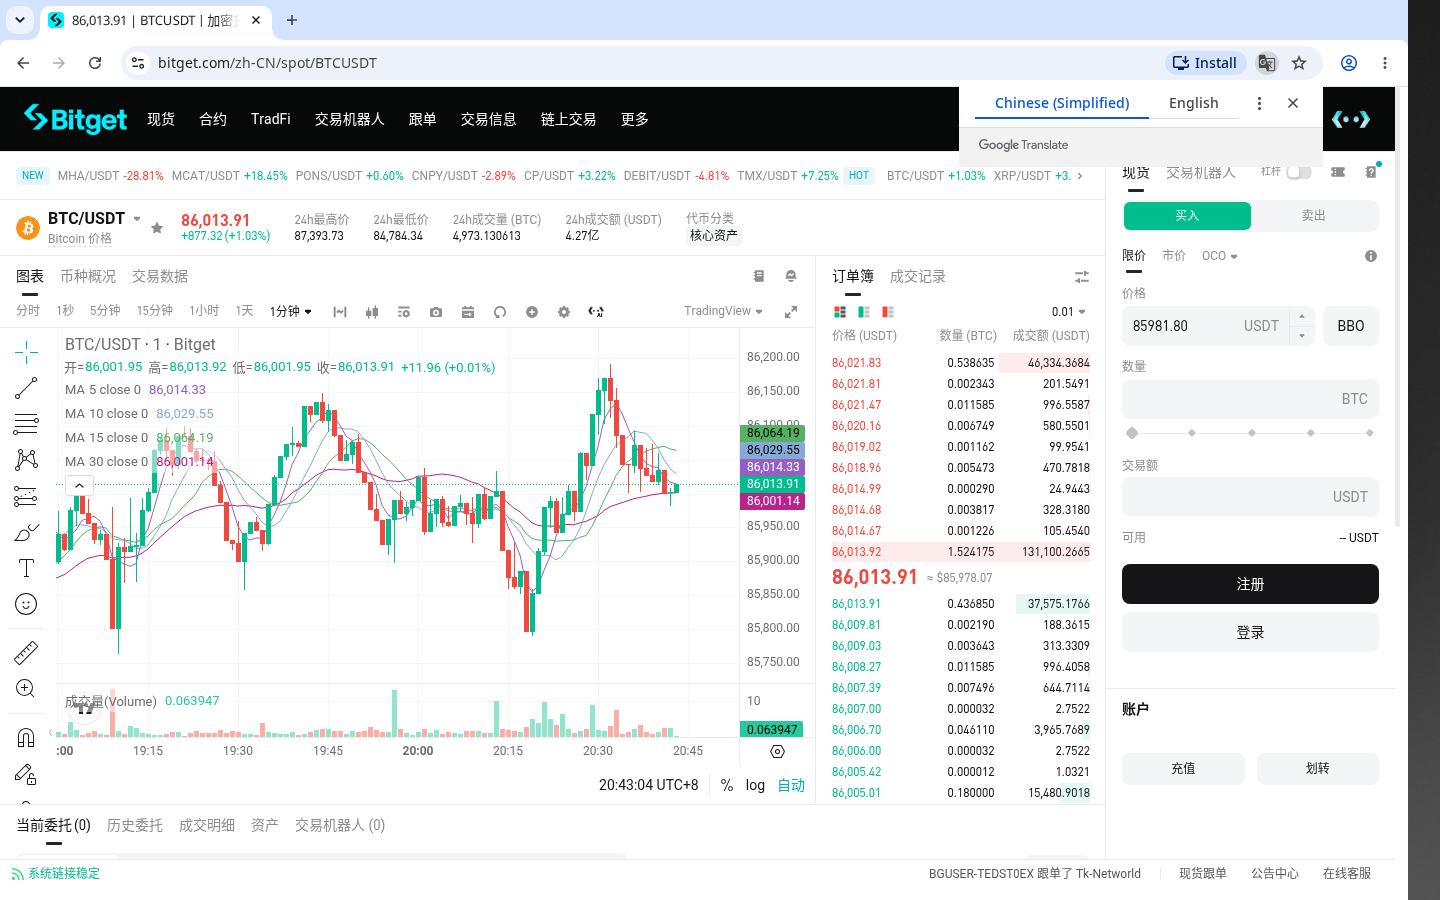Click the 充值 deposit button
Image resolution: width=1440 pixels, height=900 pixels.
coord(1183,769)
